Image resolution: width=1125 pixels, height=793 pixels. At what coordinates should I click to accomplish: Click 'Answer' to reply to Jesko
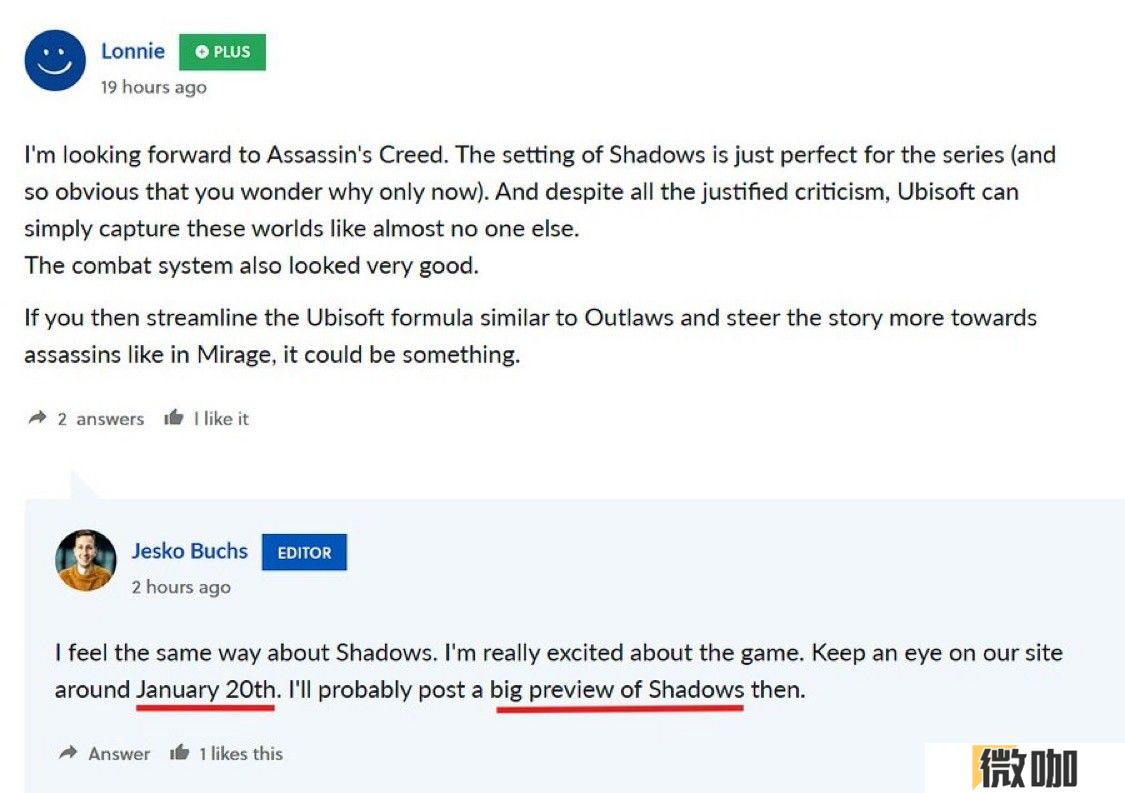coord(119,754)
